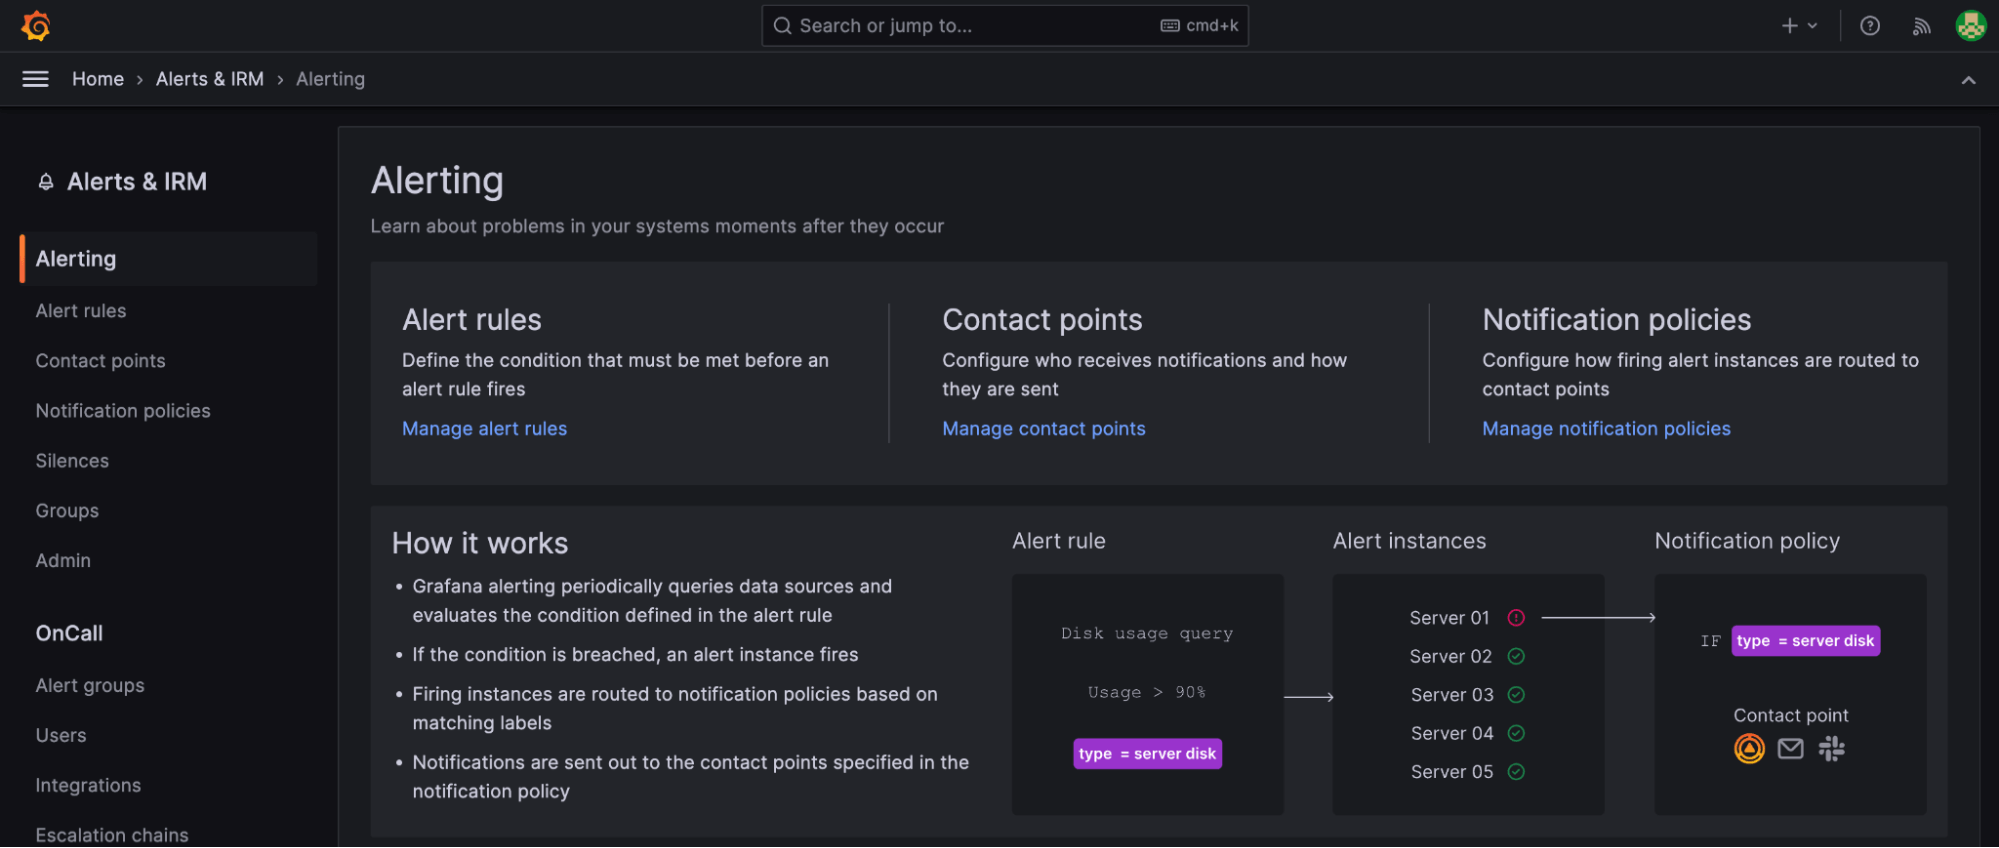The width and height of the screenshot is (1999, 848).
Task: Click the How it works heading
Action: coord(480,544)
